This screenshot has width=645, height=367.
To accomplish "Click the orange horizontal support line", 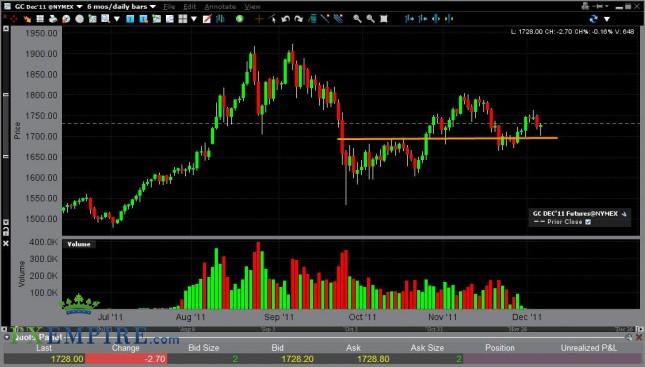I will pos(448,138).
